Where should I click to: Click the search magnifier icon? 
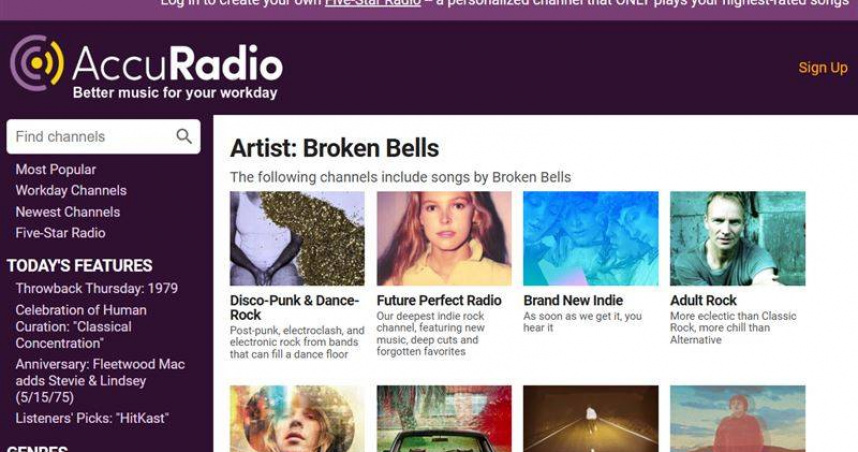184,136
